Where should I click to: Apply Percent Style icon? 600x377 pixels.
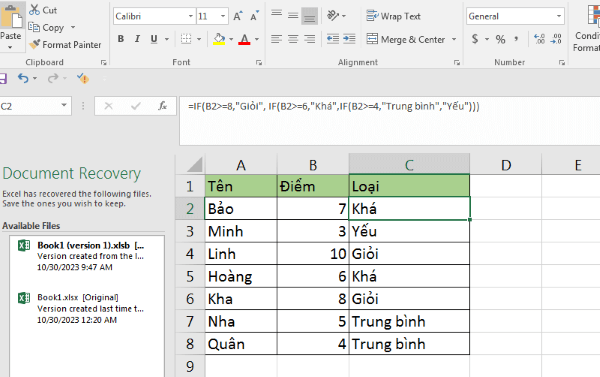tap(501, 39)
